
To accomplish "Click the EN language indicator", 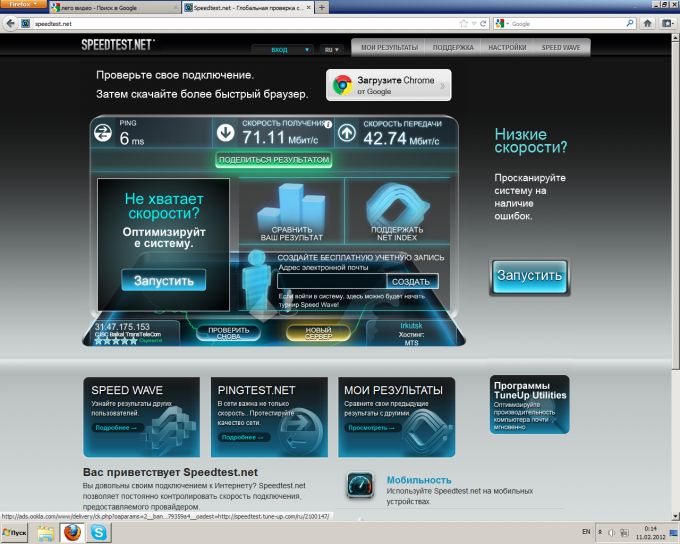I will click(586, 531).
